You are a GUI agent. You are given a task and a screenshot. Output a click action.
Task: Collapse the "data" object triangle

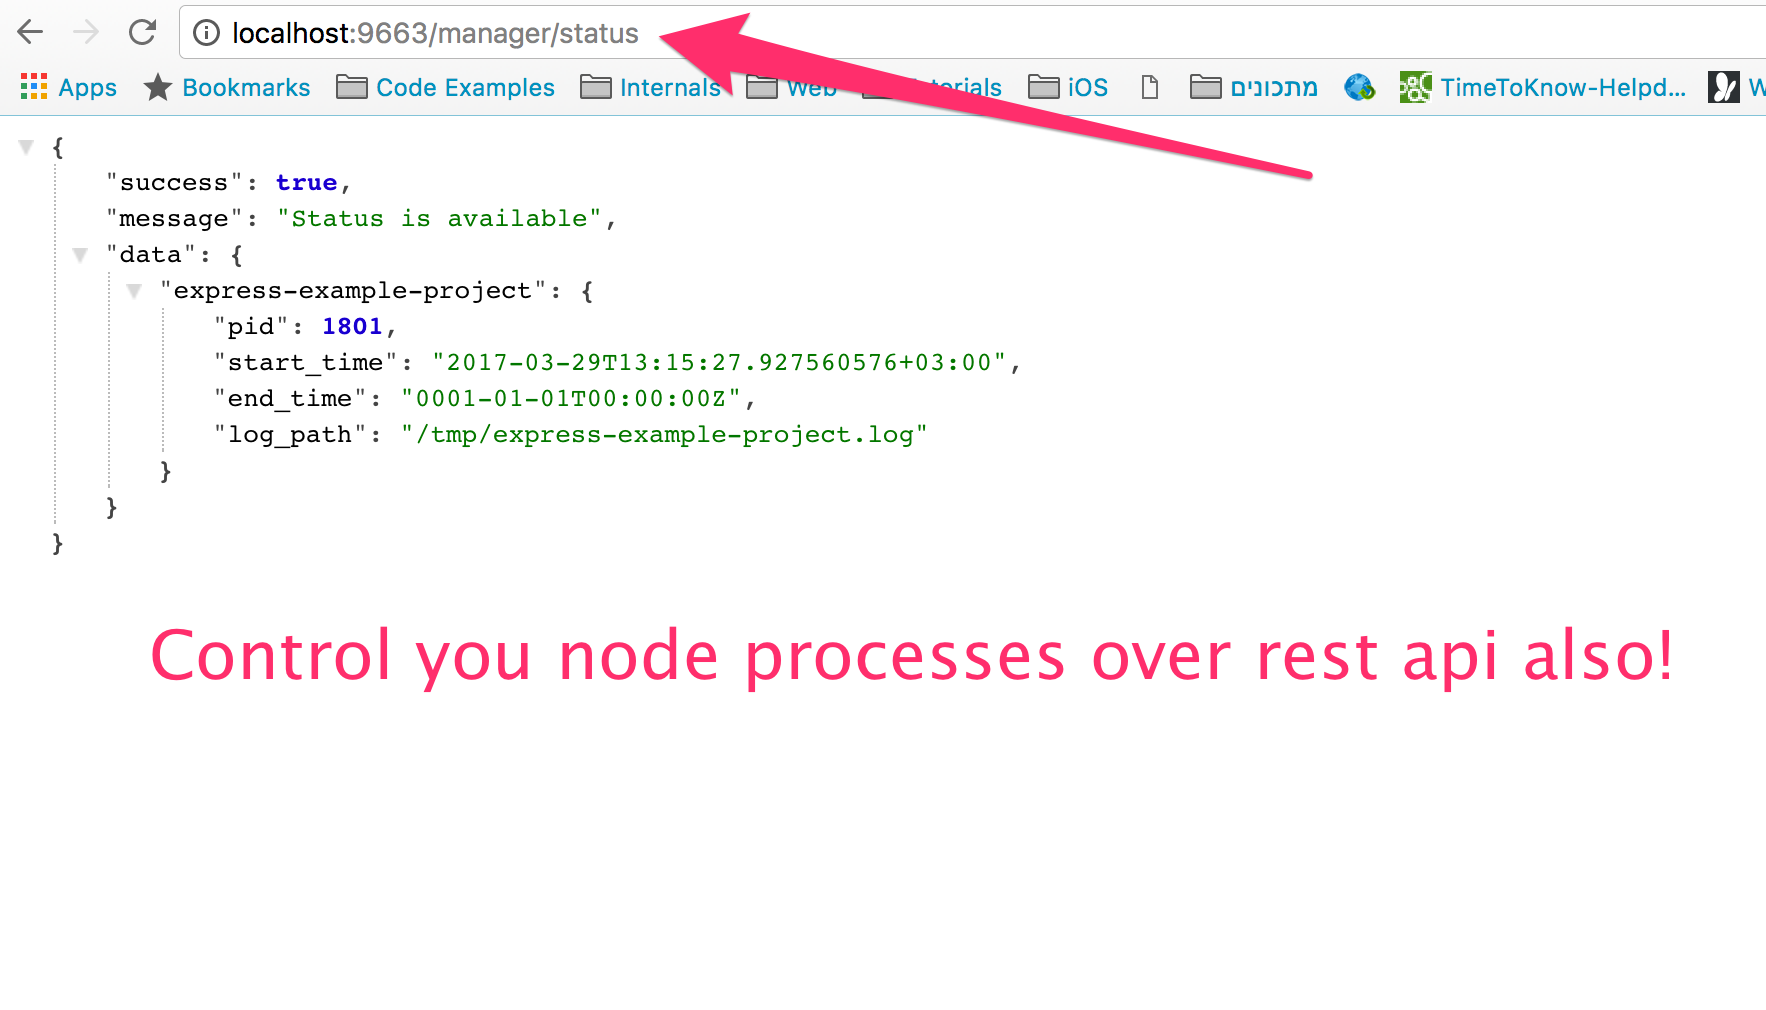coord(80,254)
